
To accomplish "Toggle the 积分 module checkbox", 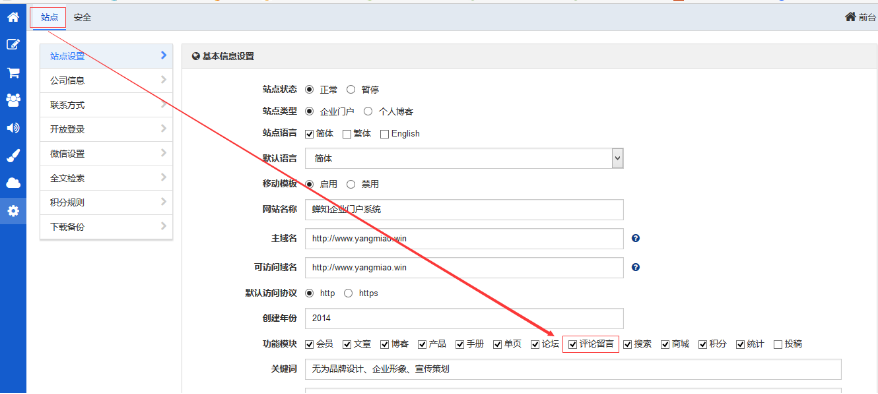I will pyautogui.click(x=703, y=345).
